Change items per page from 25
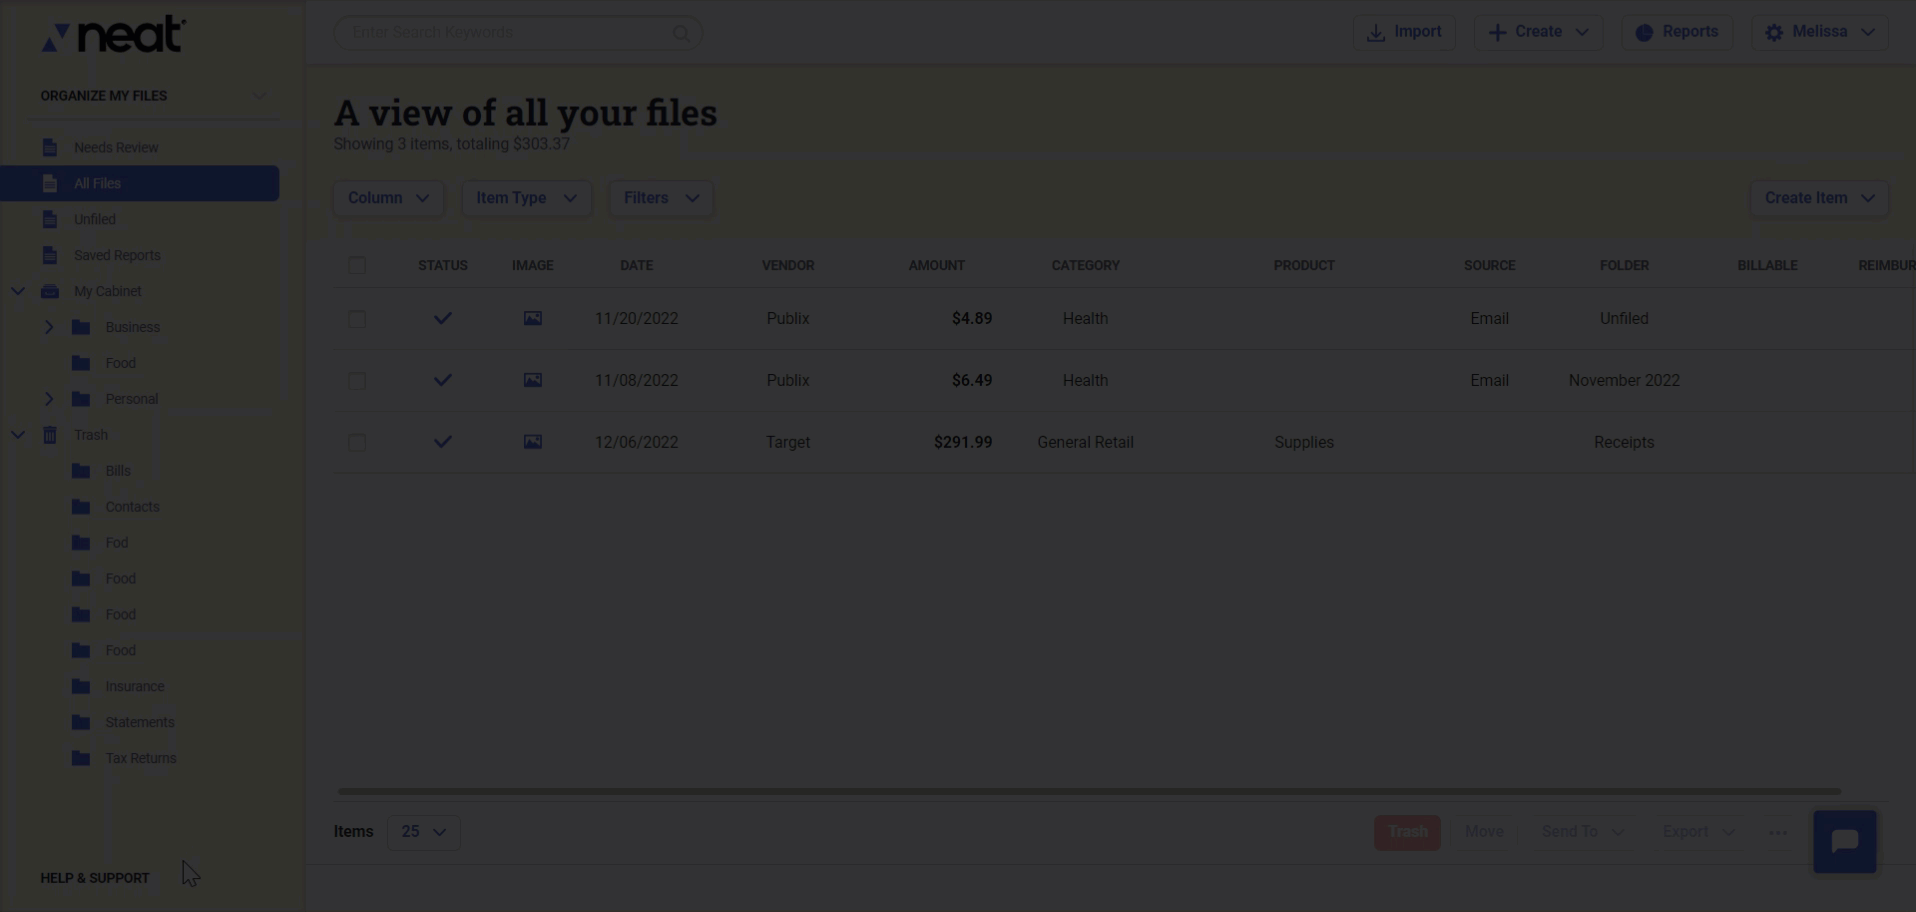Screen dimensions: 1916x912 coord(424,832)
